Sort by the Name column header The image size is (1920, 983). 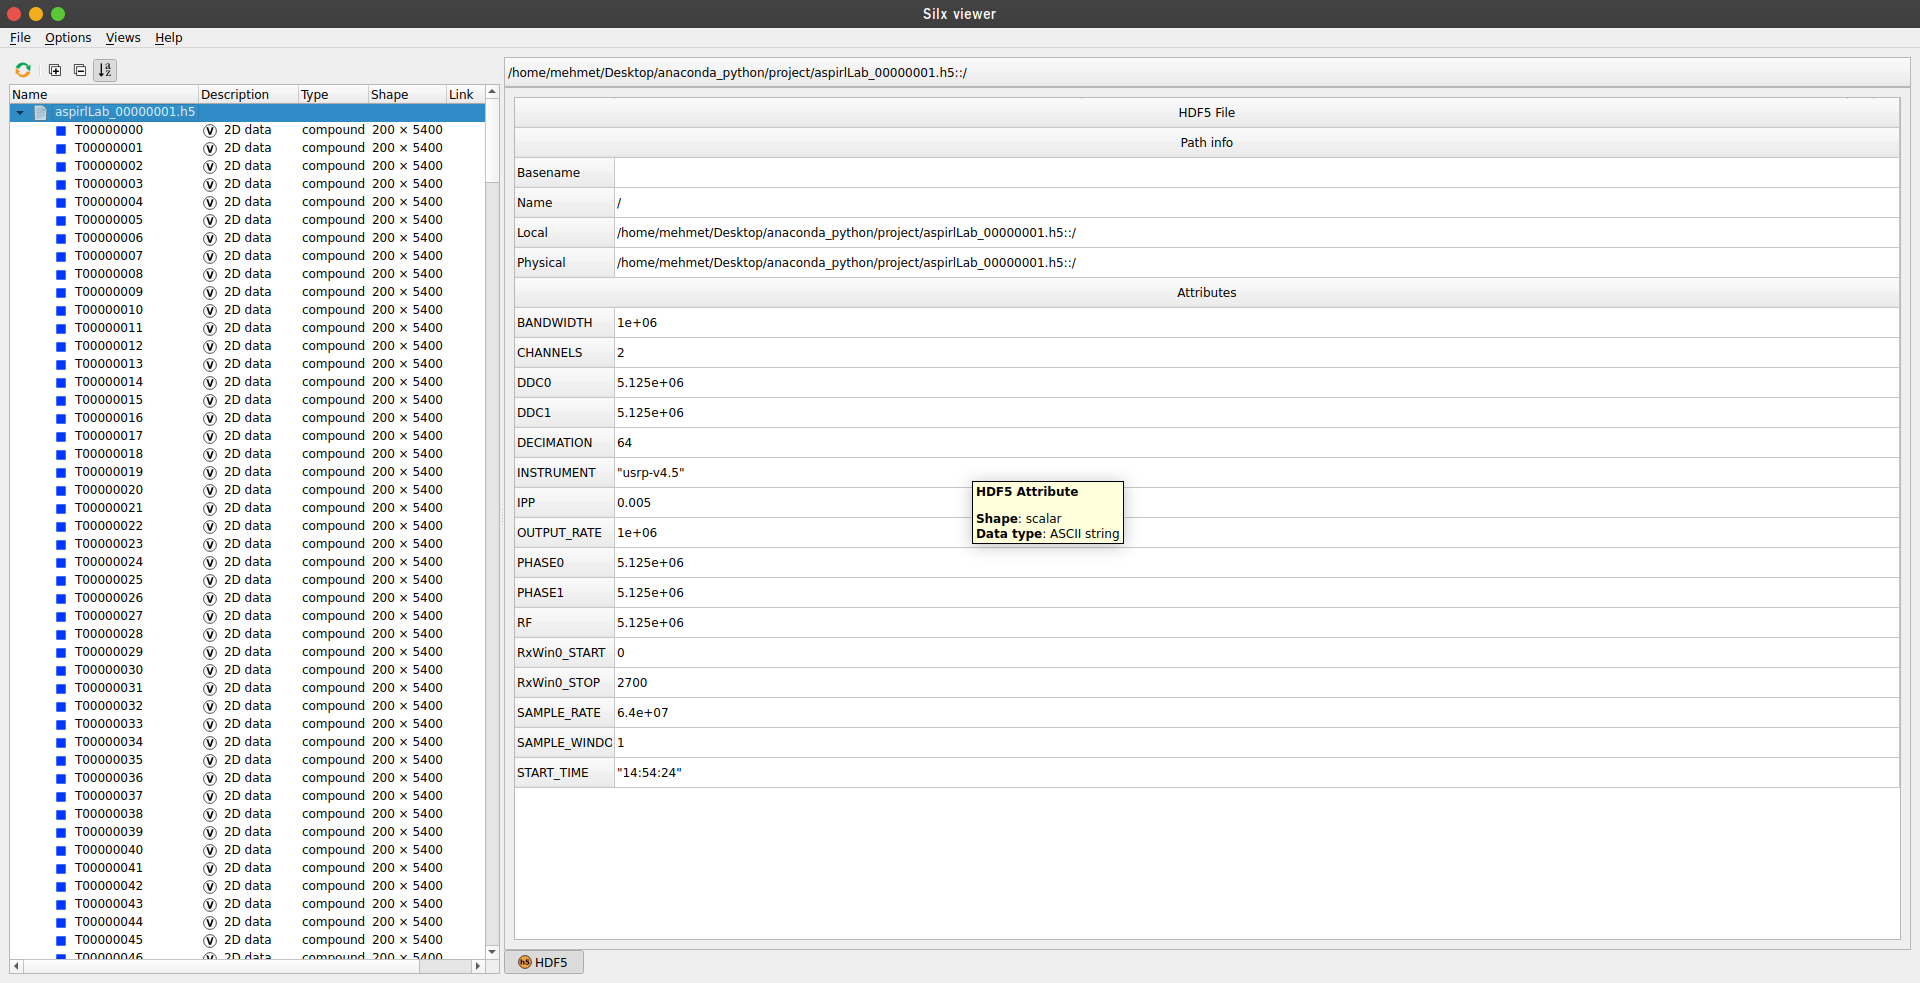click(x=104, y=95)
